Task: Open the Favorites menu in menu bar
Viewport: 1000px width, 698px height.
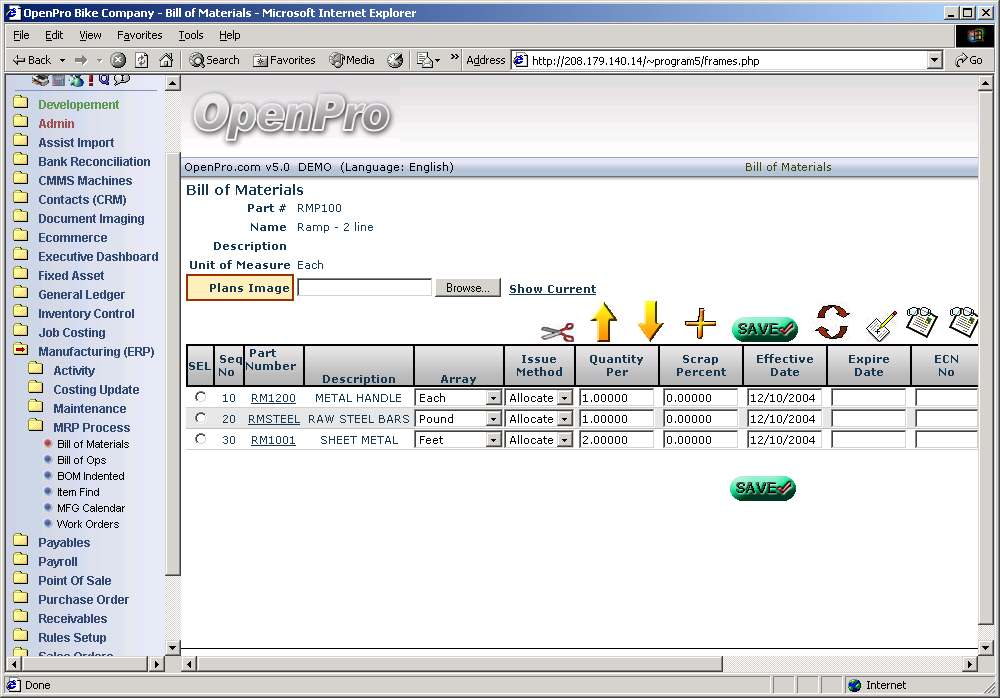Action: (139, 35)
